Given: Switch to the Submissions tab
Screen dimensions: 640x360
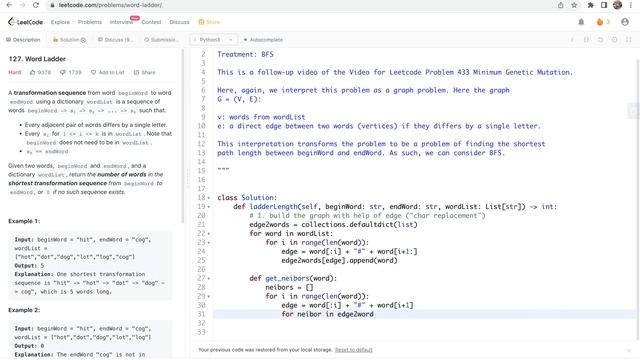Looking at the screenshot, I should pyautogui.click(x=162, y=40).
